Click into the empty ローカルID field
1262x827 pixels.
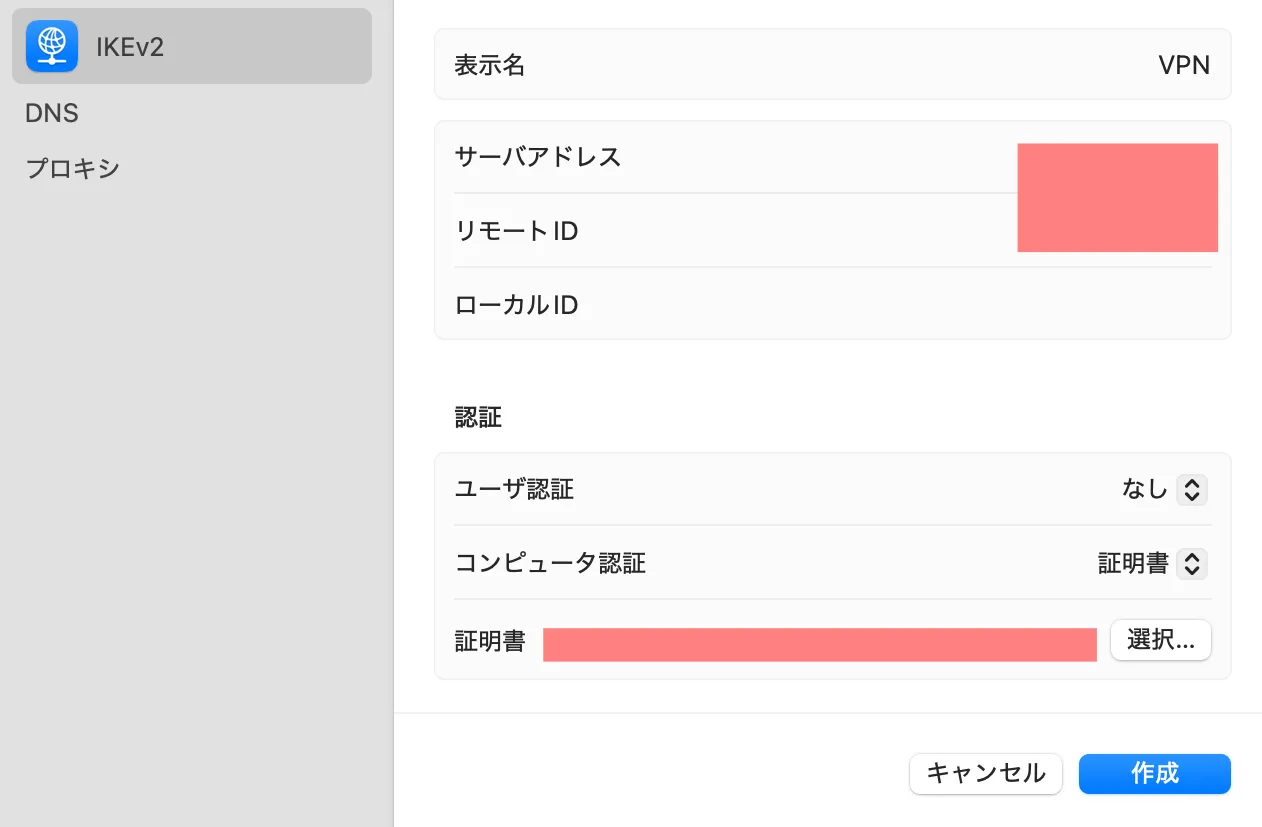tap(900, 305)
